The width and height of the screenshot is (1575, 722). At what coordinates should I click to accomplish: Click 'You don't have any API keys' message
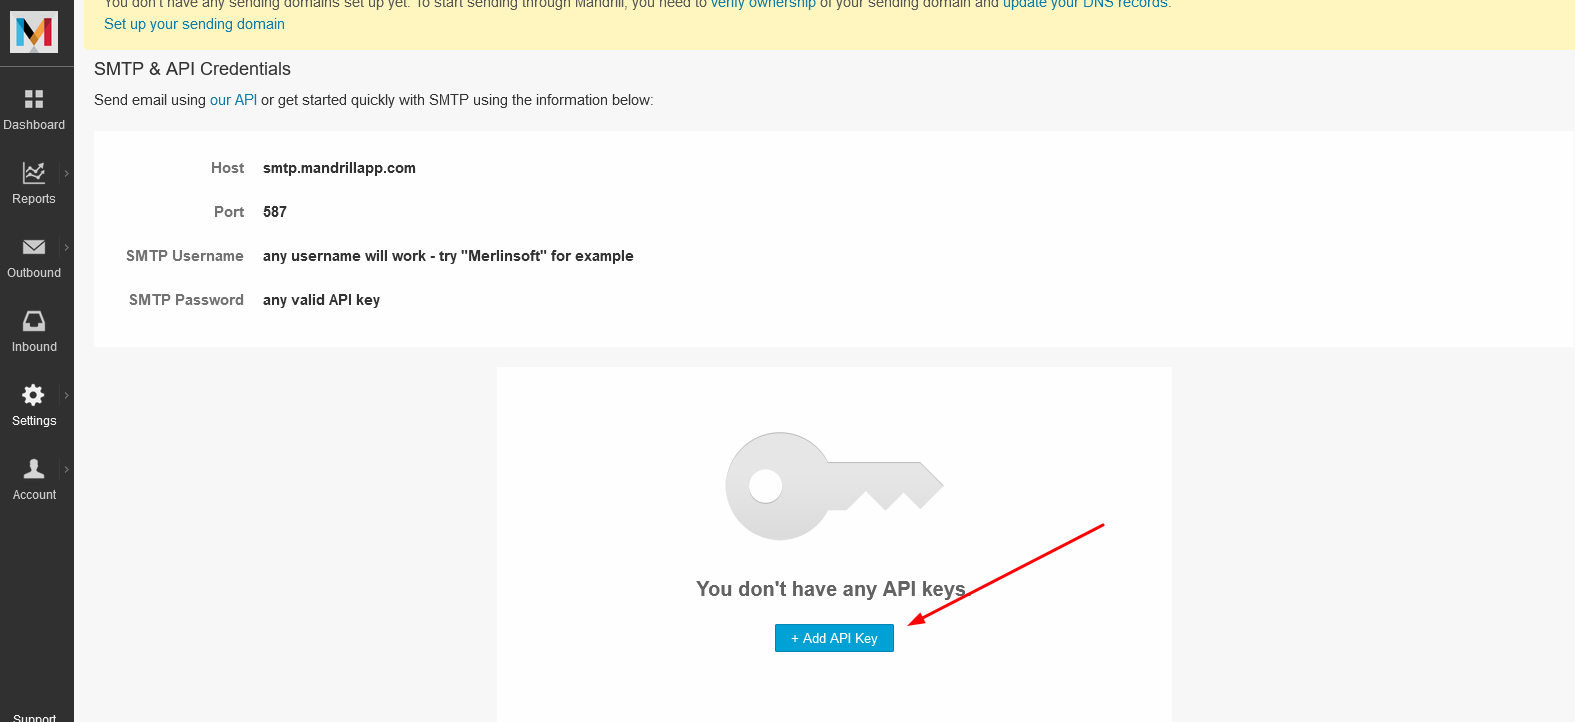831,589
